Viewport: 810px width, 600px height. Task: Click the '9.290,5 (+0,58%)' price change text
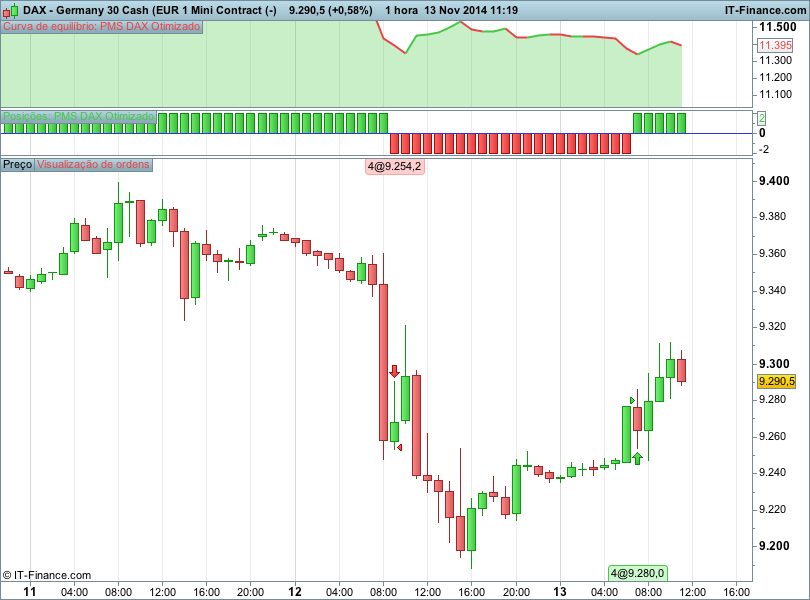click(x=331, y=10)
